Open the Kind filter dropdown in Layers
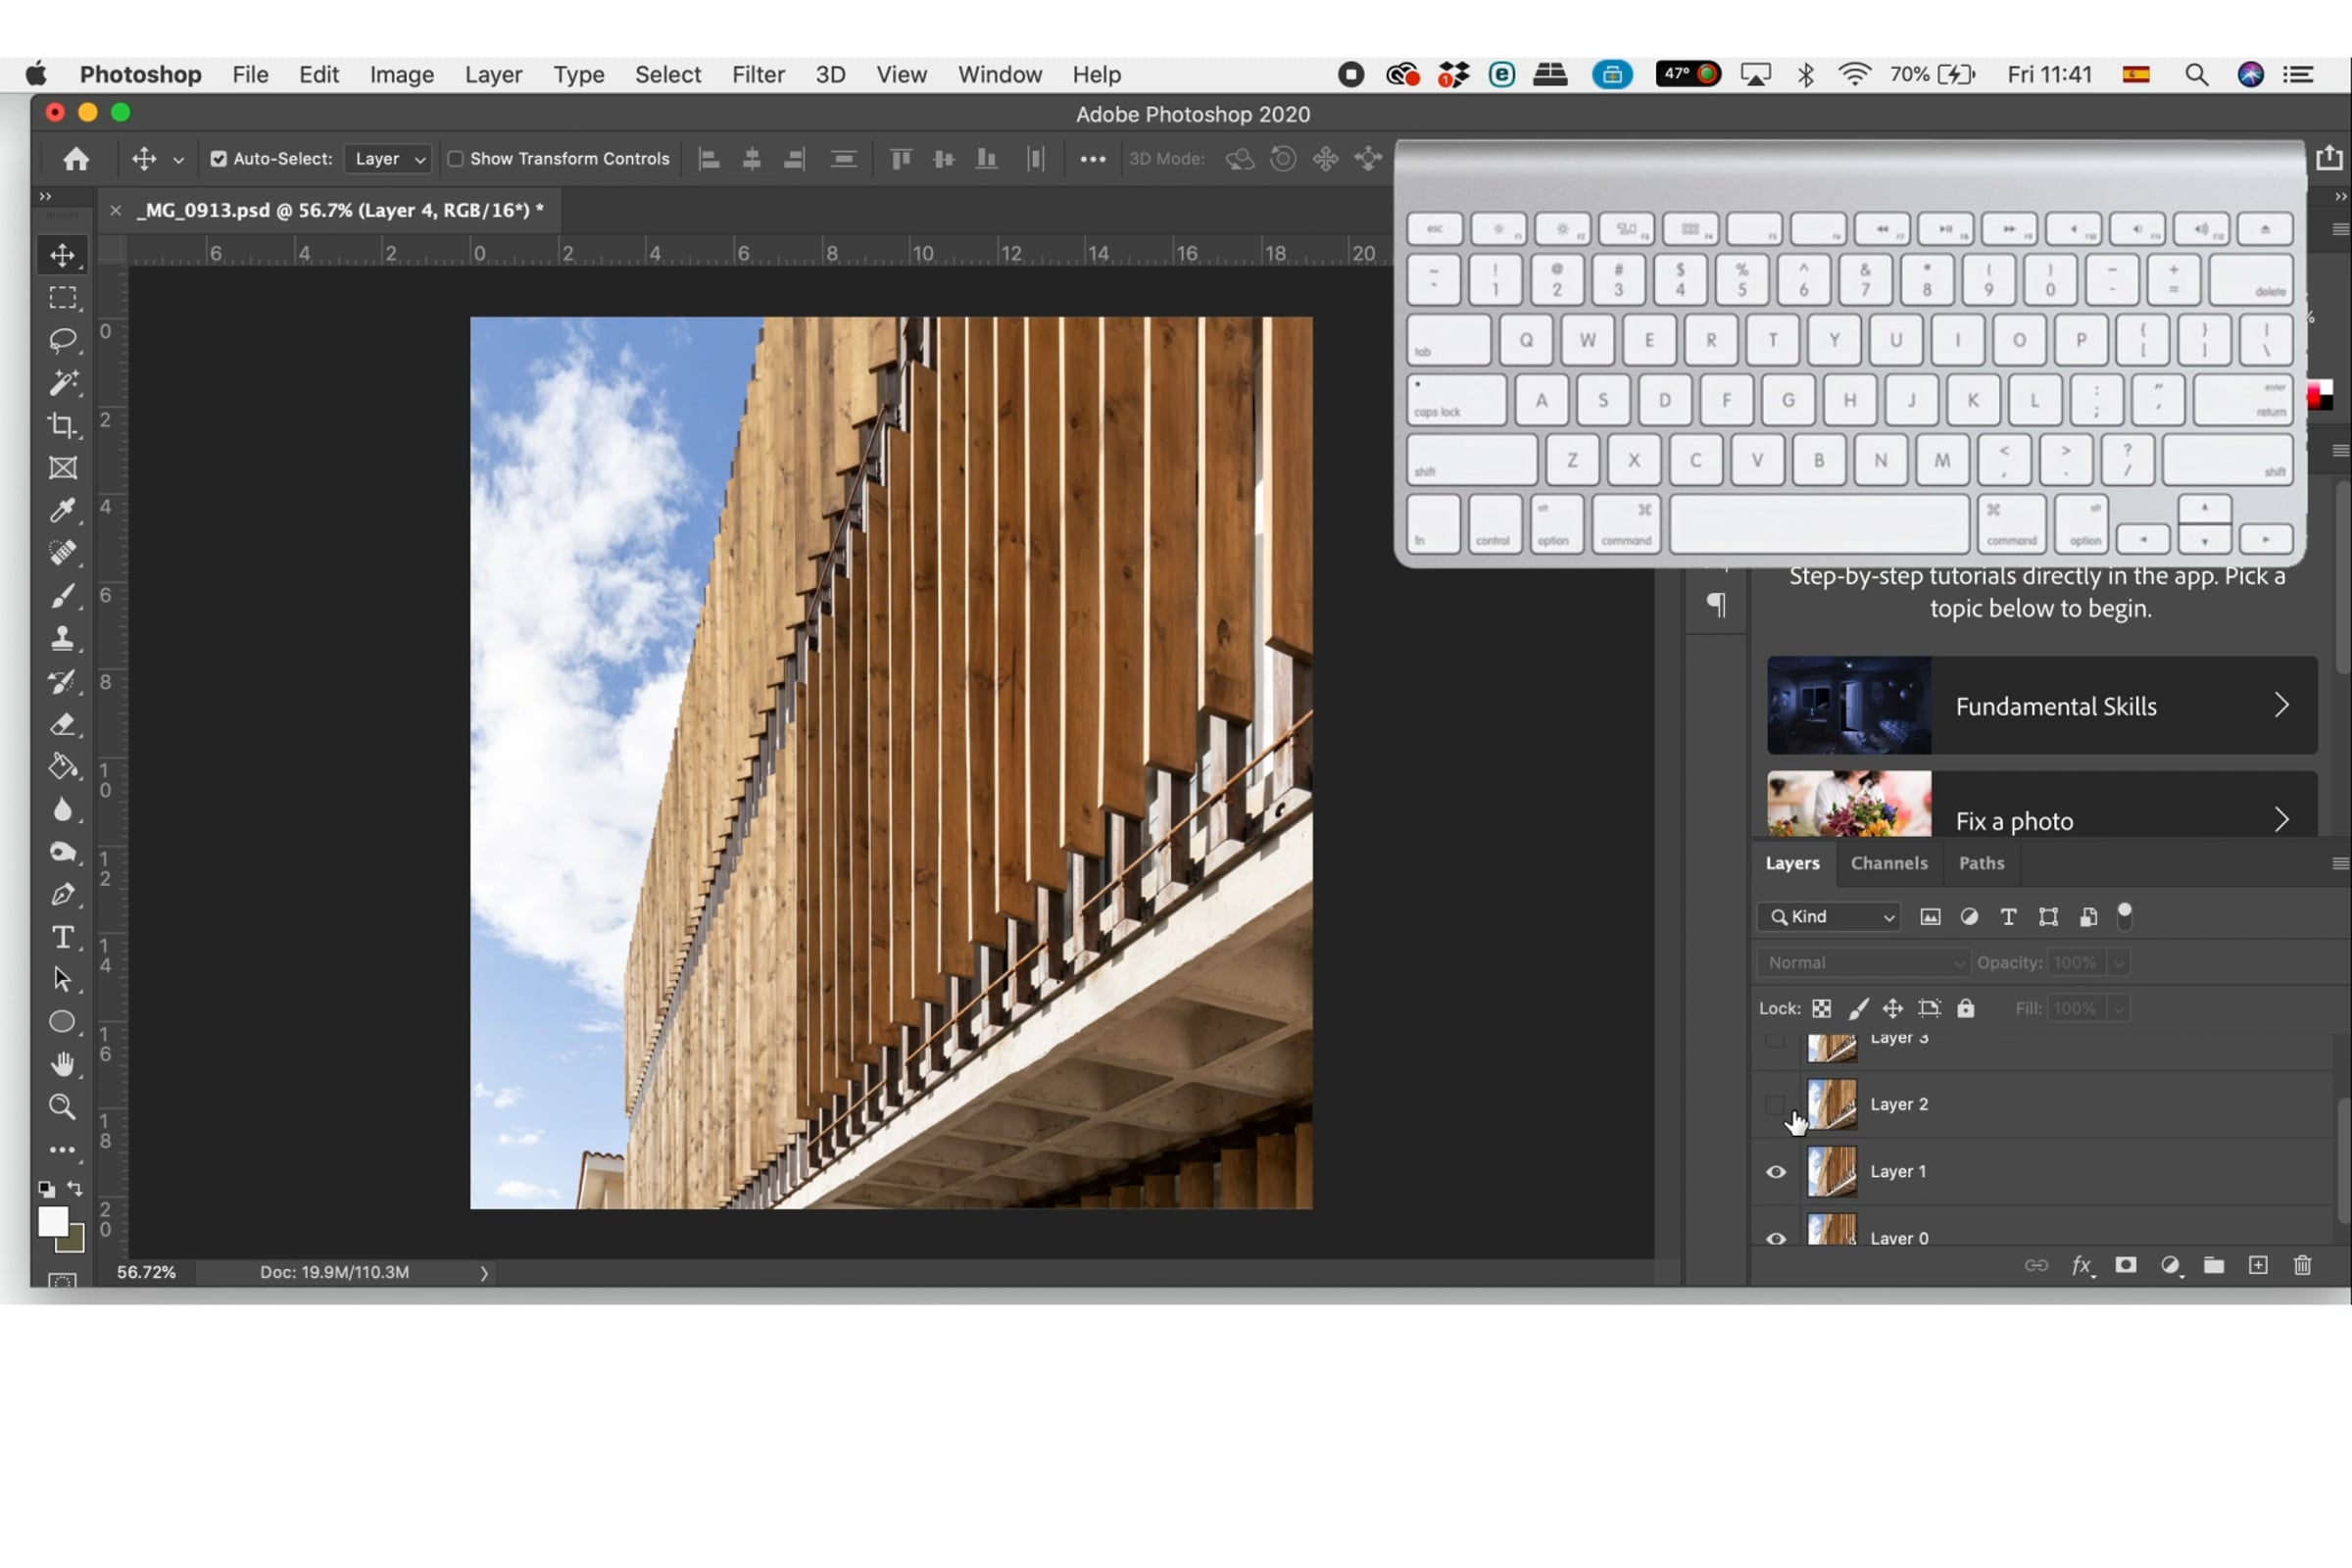Viewport: 2352px width, 1568px height. tap(1831, 916)
